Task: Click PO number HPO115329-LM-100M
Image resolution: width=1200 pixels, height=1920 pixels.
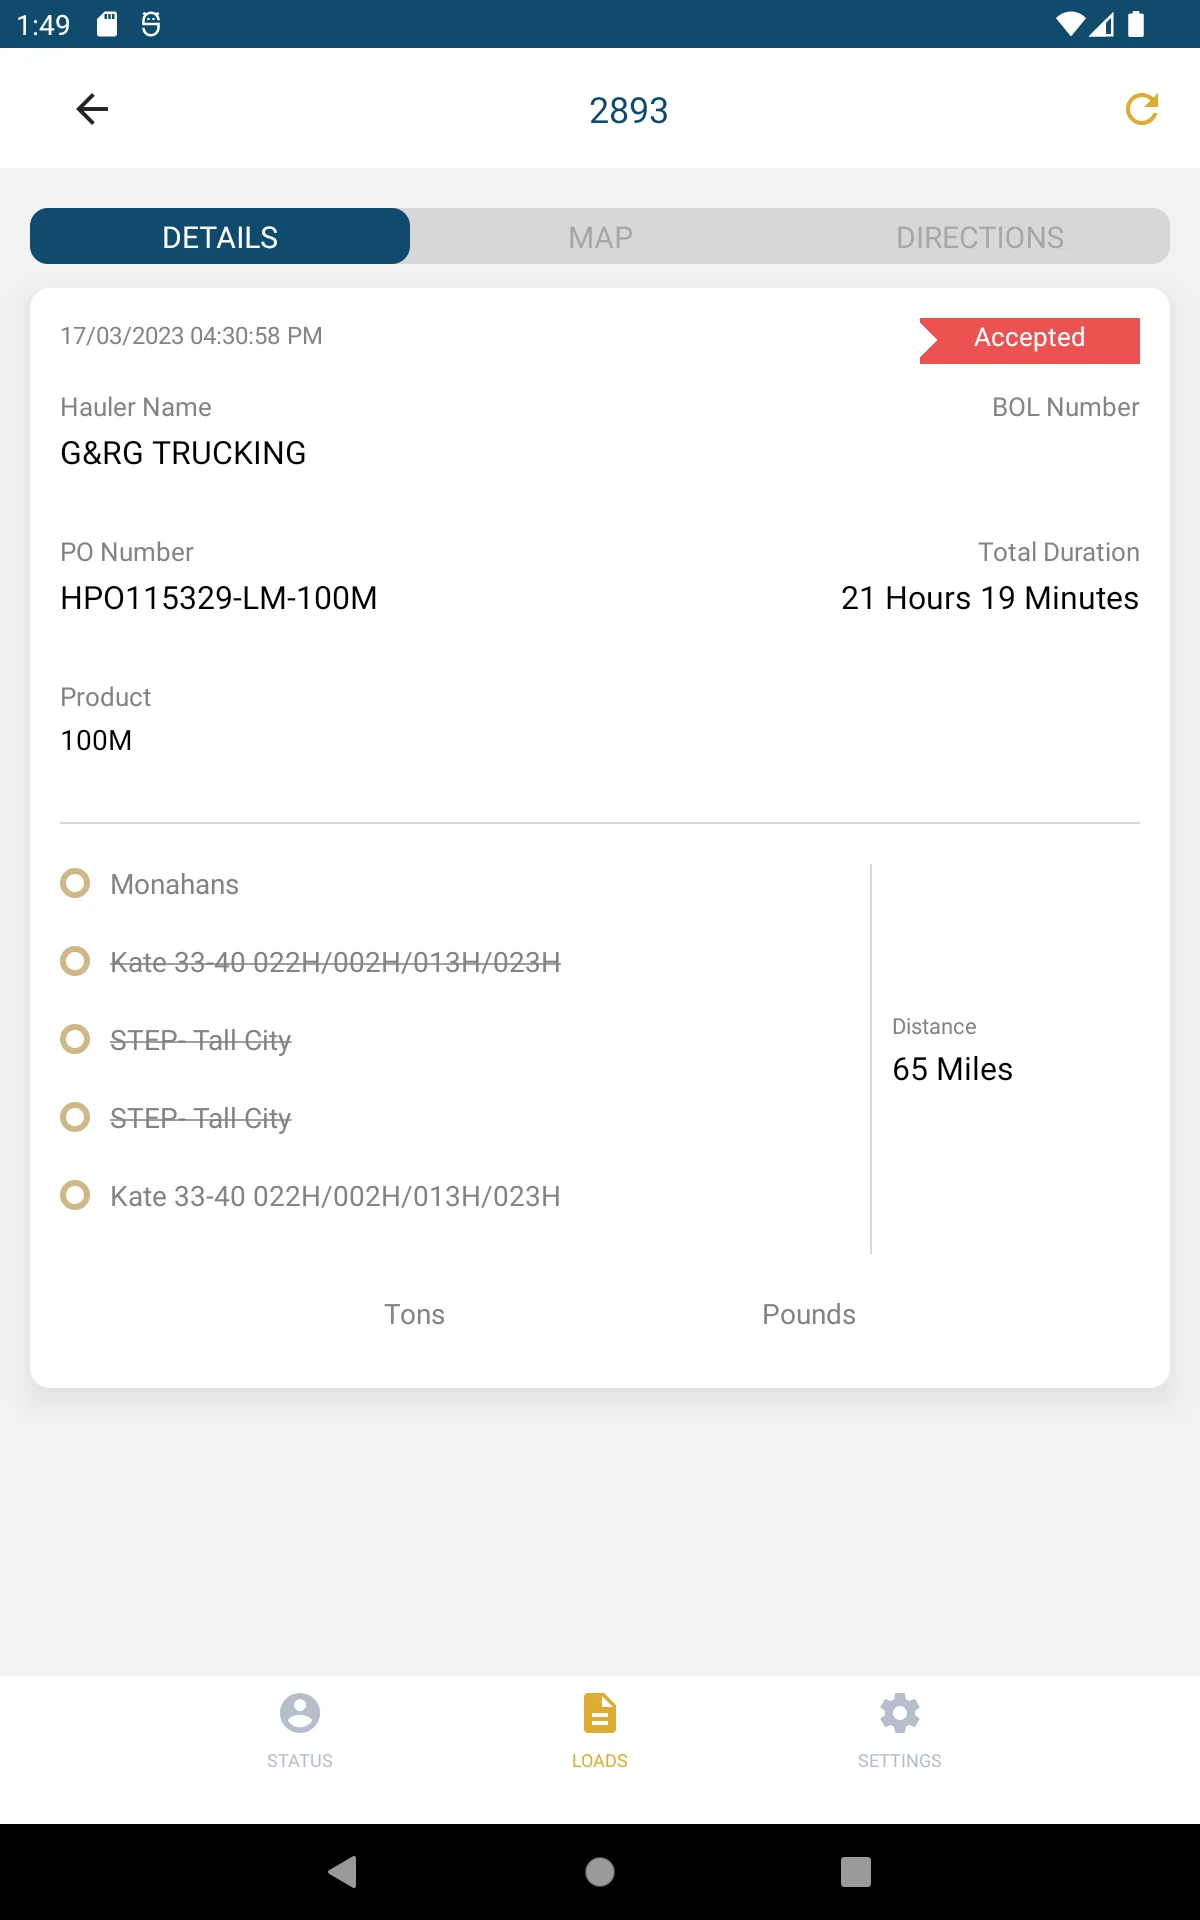Action: click(219, 598)
